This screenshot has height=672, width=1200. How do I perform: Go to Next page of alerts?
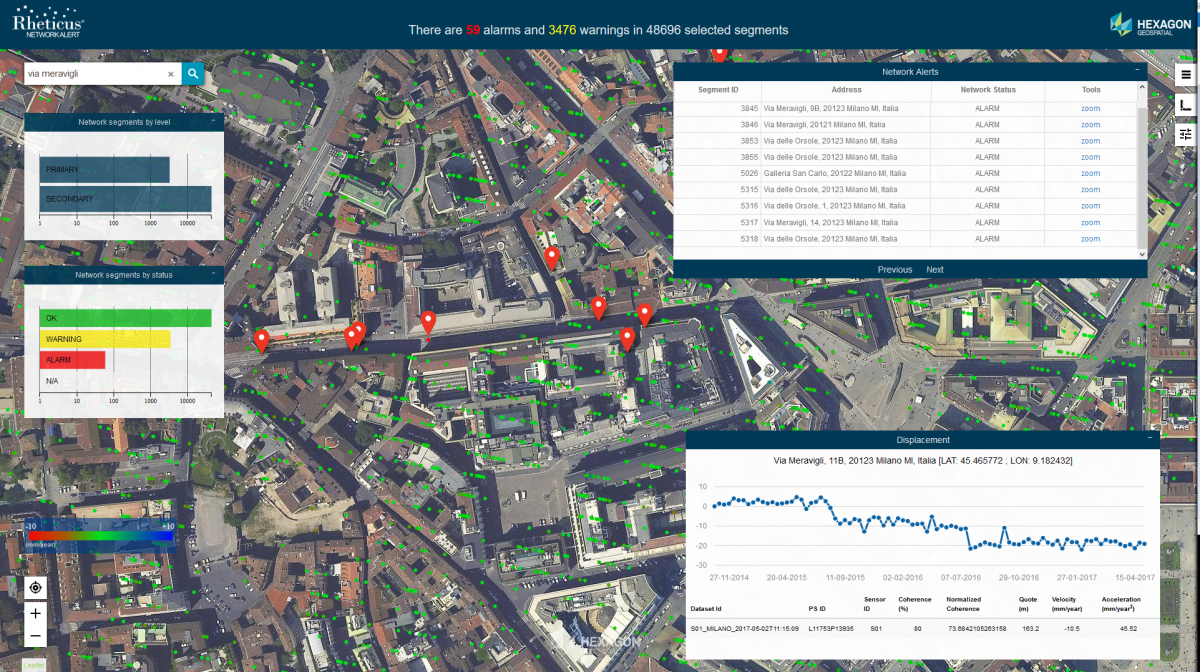pyautogui.click(x=935, y=269)
